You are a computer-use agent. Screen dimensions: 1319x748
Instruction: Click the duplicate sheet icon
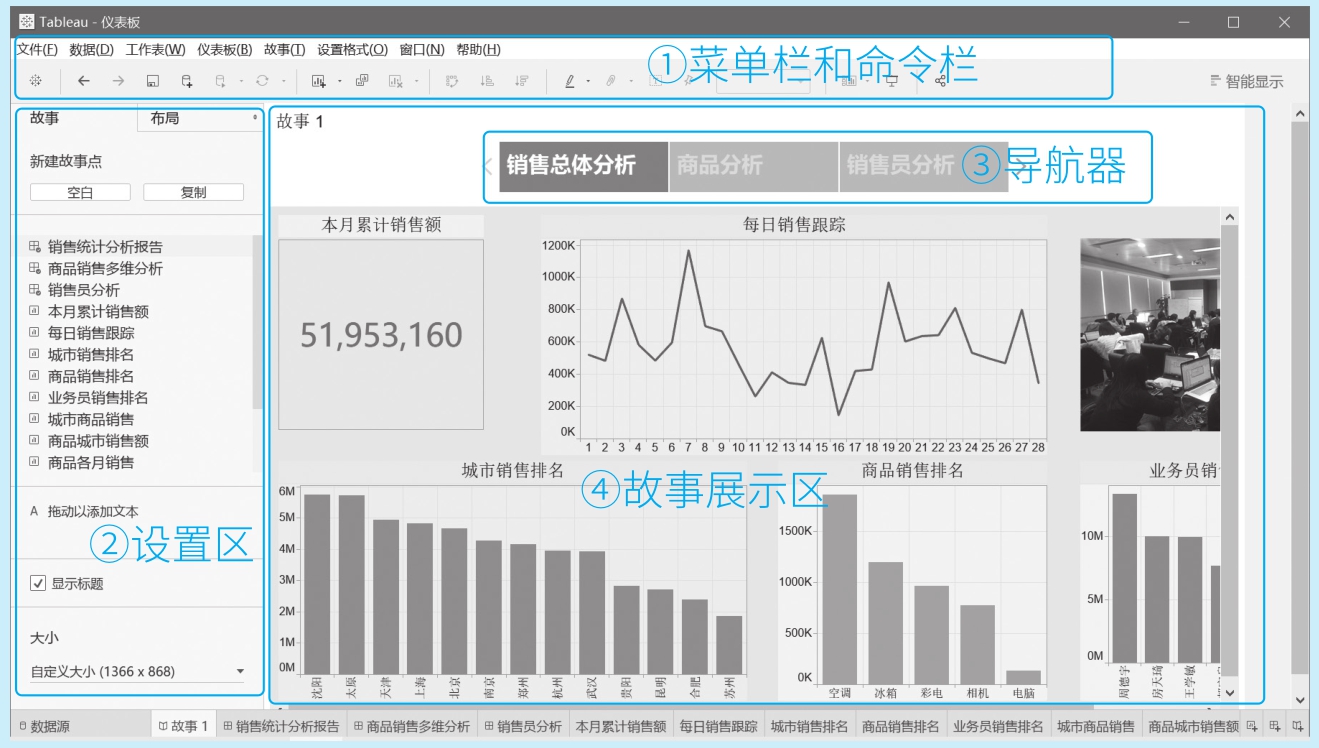pyautogui.click(x=362, y=81)
